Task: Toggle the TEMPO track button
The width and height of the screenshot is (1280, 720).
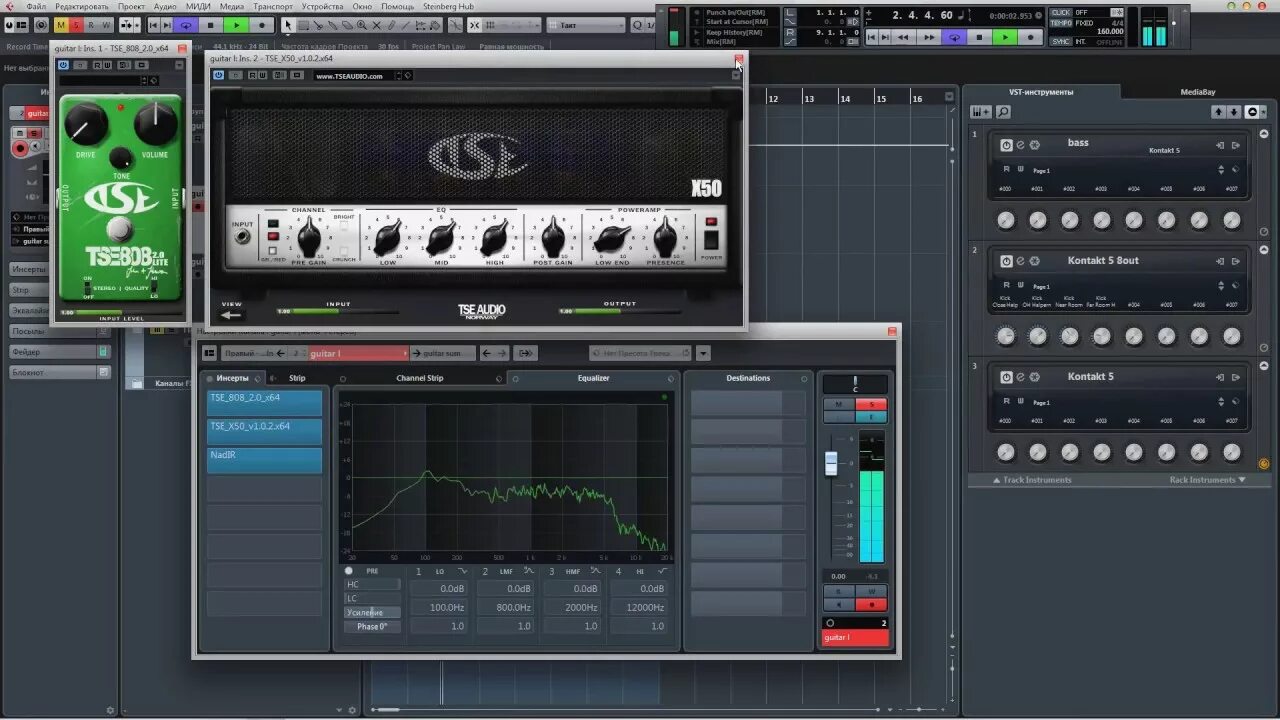Action: (1061, 22)
